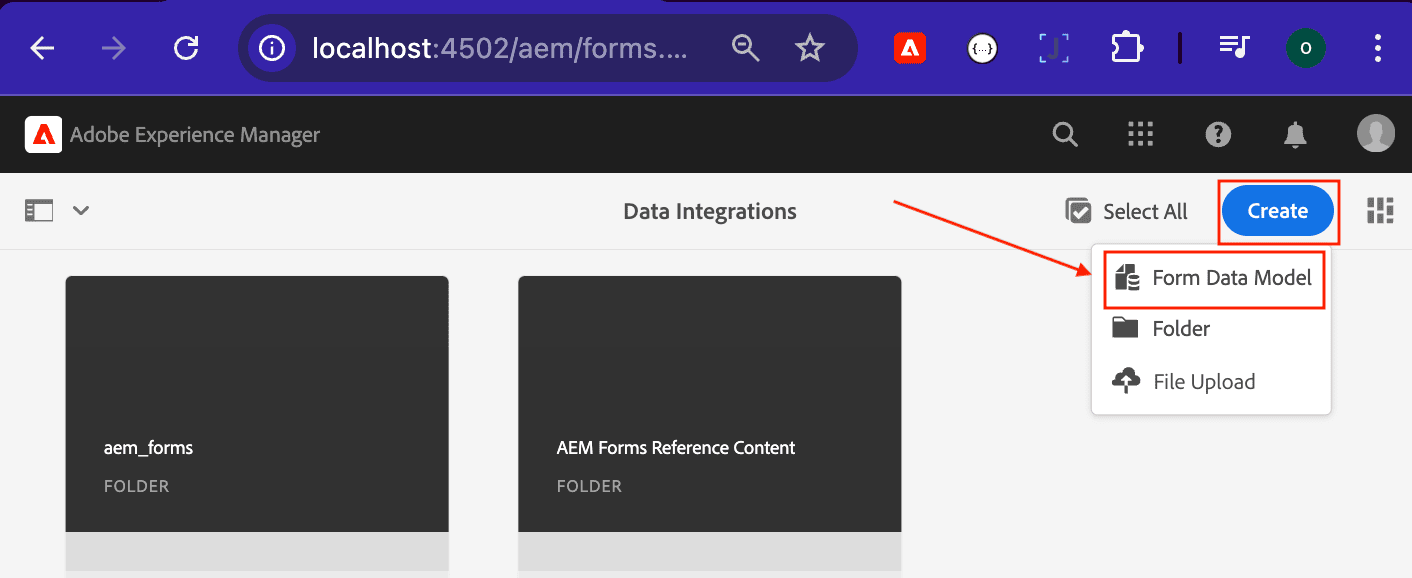Image resolution: width=1412 pixels, height=578 pixels.
Task: Open the AEM Help question mark
Action: click(x=1218, y=134)
